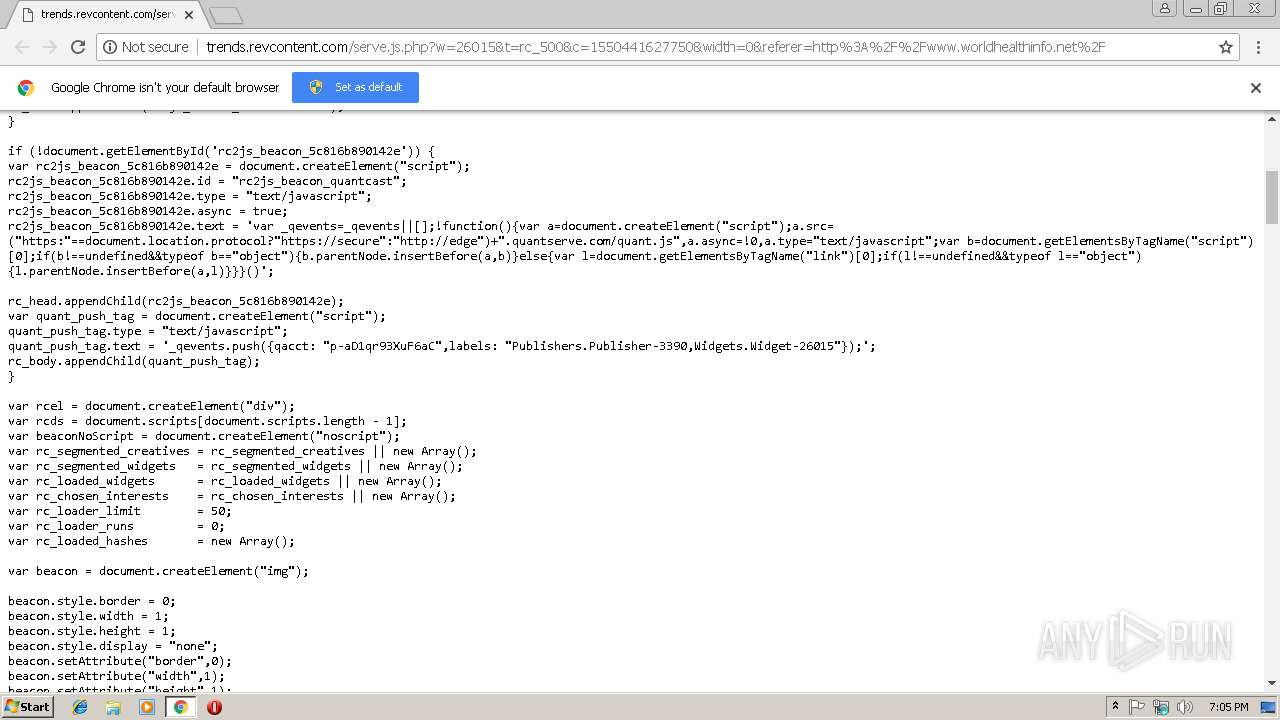The width and height of the screenshot is (1280, 720).
Task: Reload the page with the refresh icon
Action: (x=78, y=47)
